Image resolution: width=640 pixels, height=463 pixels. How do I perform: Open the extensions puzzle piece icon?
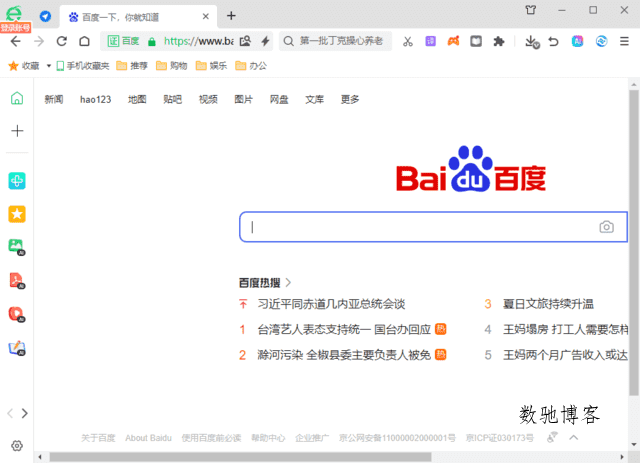point(499,41)
